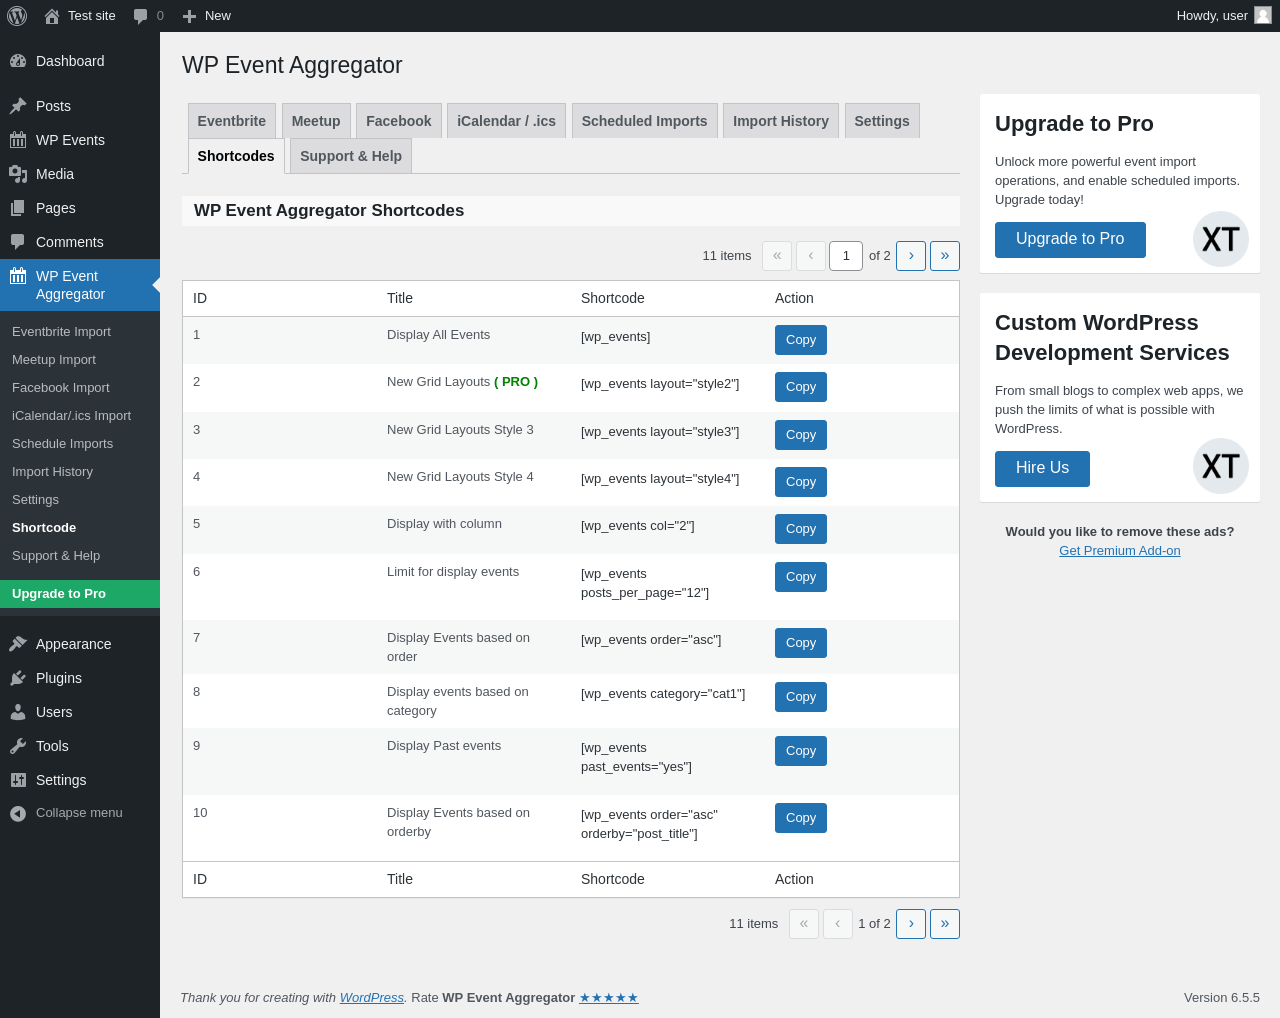Click the blue Upgrade to Pro button

coord(1070,240)
